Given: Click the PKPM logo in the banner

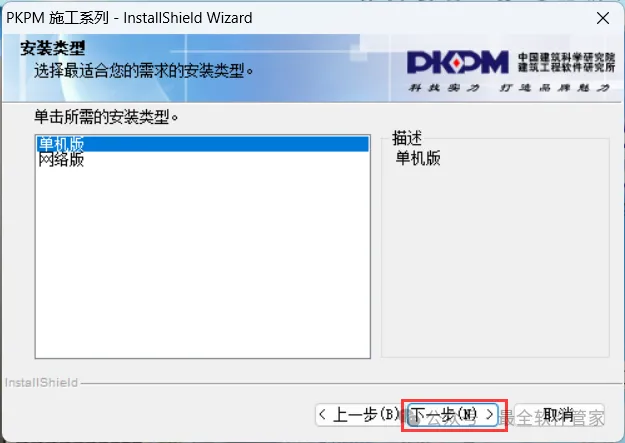Looking at the screenshot, I should pyautogui.click(x=458, y=63).
